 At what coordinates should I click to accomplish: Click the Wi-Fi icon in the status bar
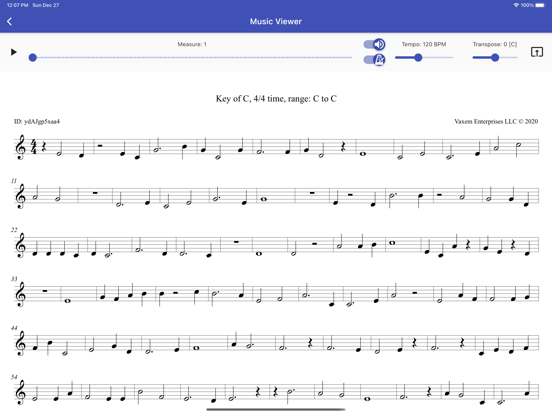[516, 5]
